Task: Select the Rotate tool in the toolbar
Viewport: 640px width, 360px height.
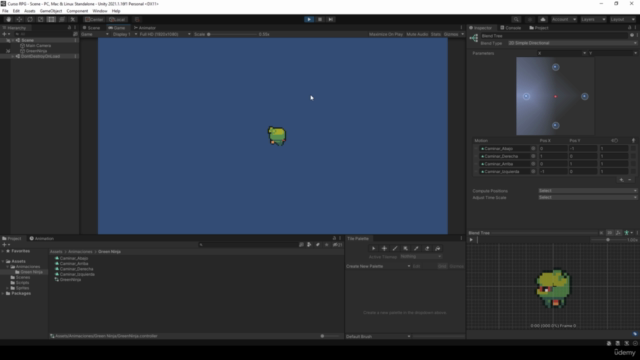Action: [30, 19]
